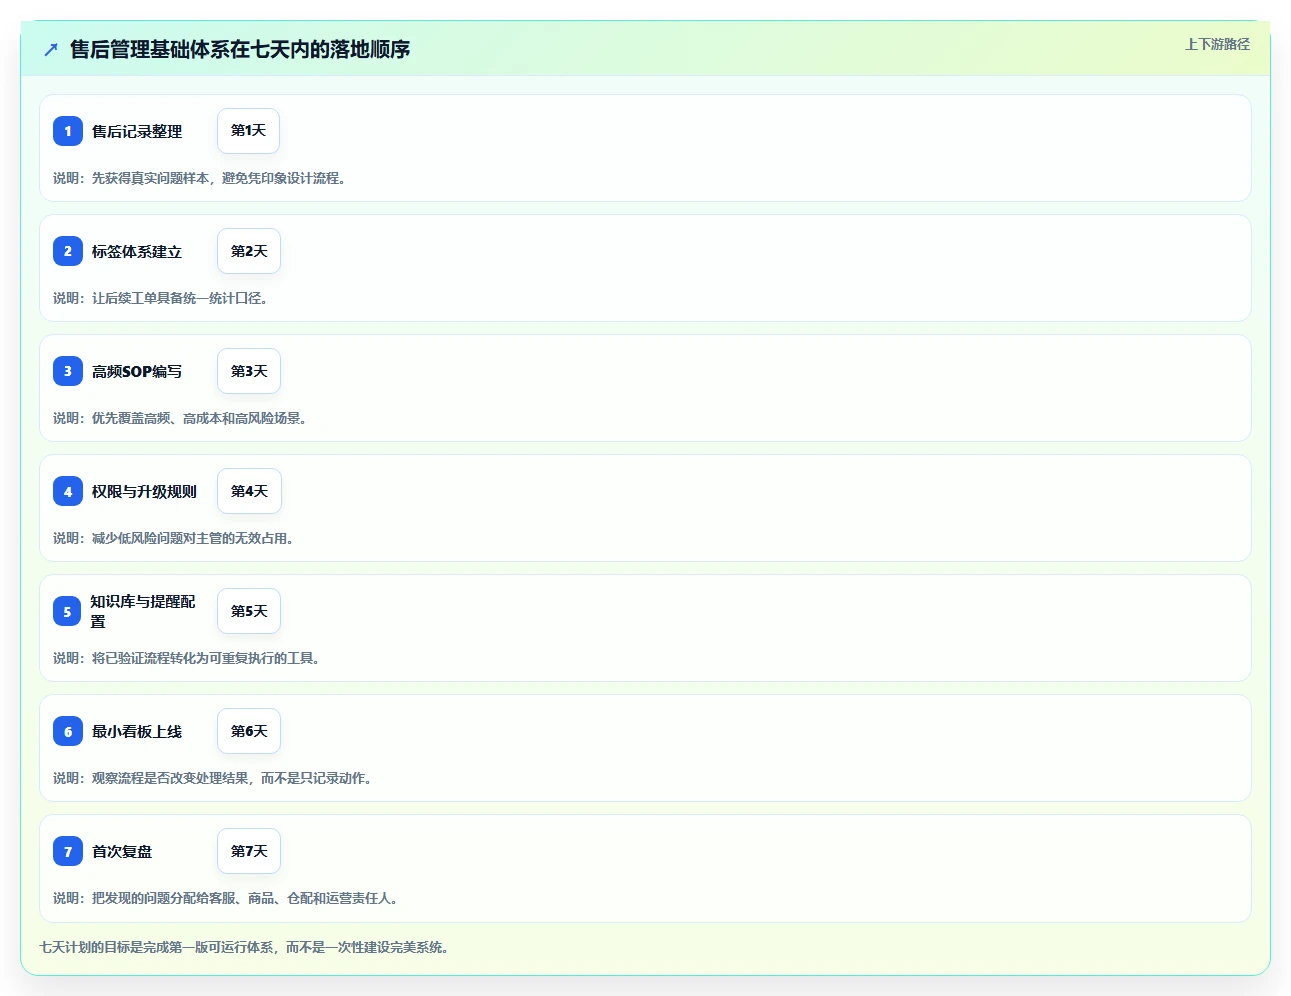Viewport: 1291px width, 996px height.
Task: Select the step title 售后记录整理
Action: click(x=137, y=131)
